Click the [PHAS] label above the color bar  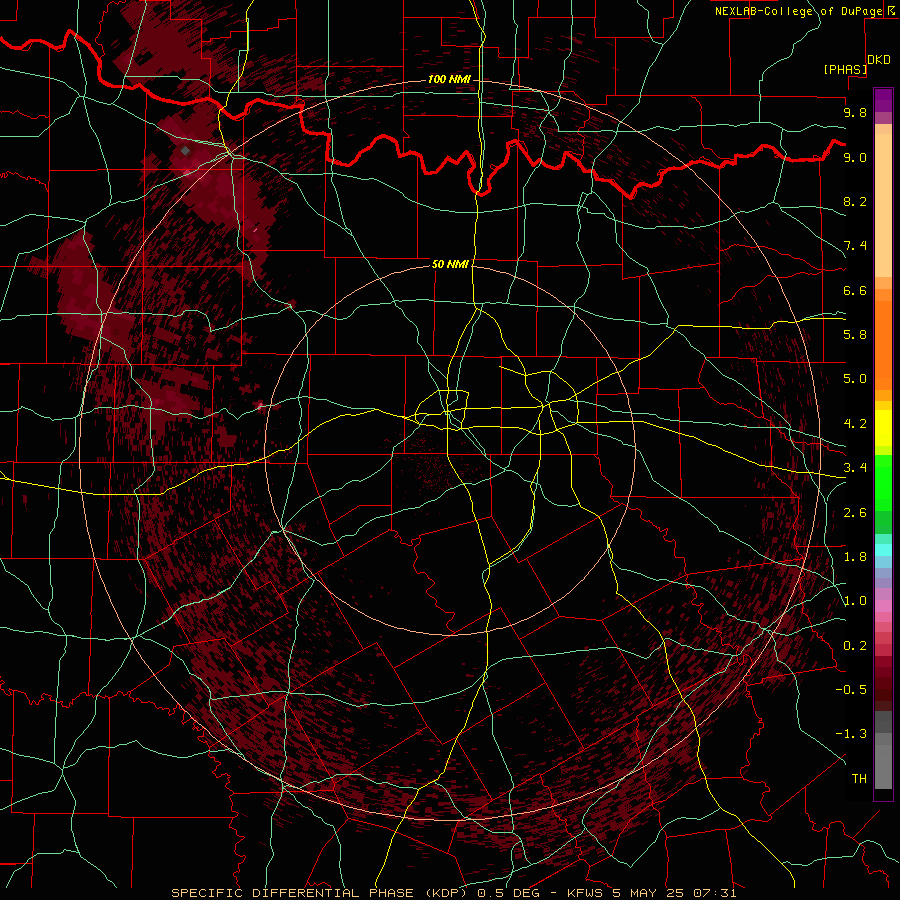[x=845, y=69]
